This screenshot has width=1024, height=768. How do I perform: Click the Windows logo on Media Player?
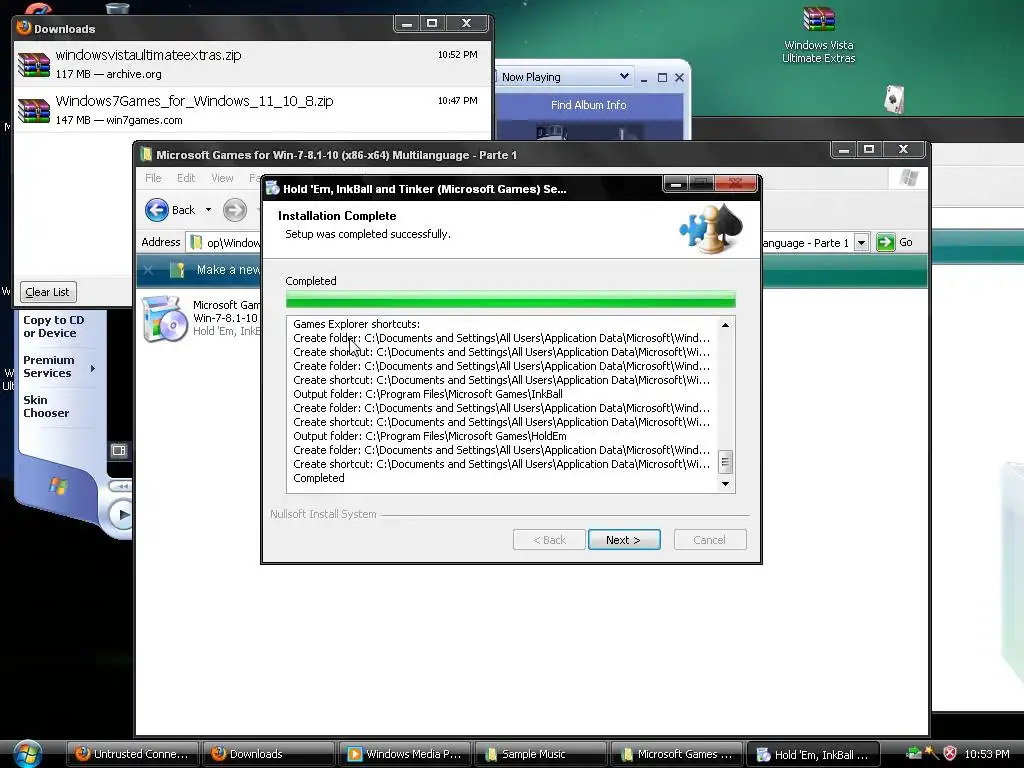(58, 486)
